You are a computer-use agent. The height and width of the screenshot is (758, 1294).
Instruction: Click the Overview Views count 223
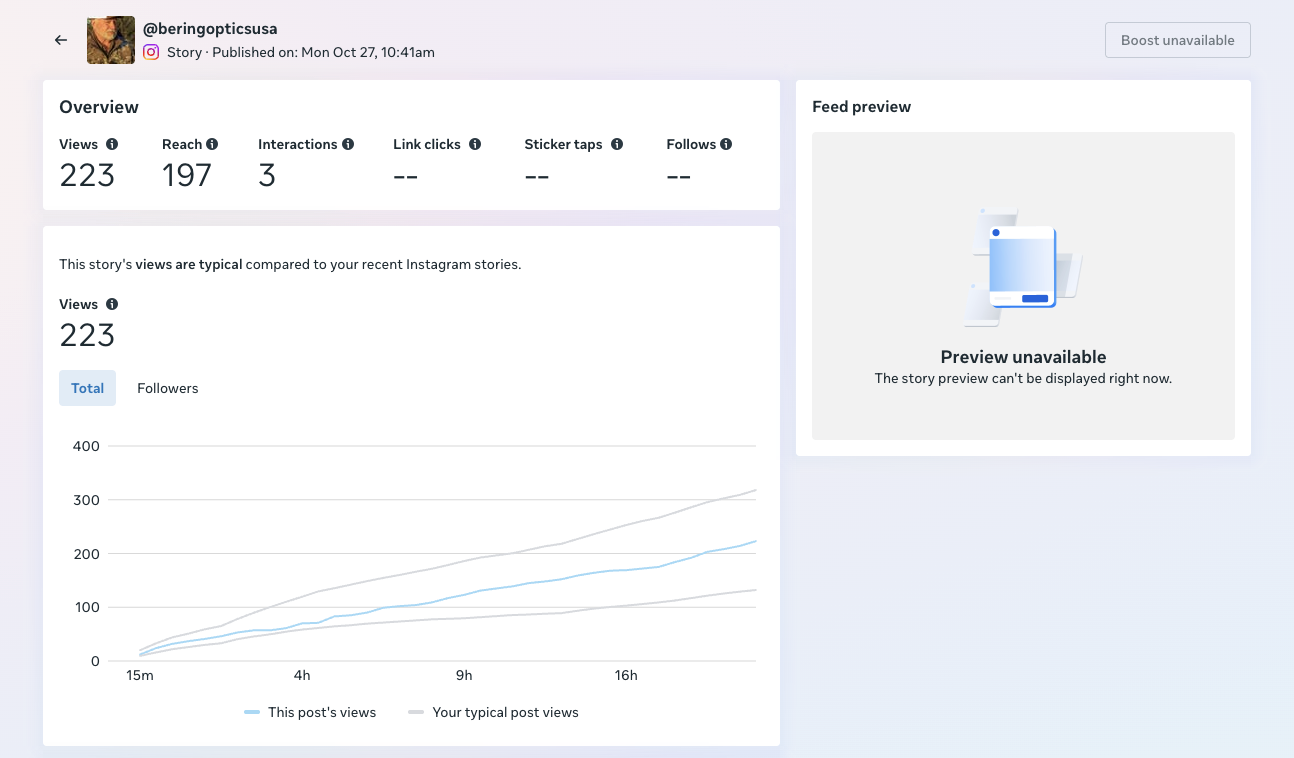click(87, 175)
